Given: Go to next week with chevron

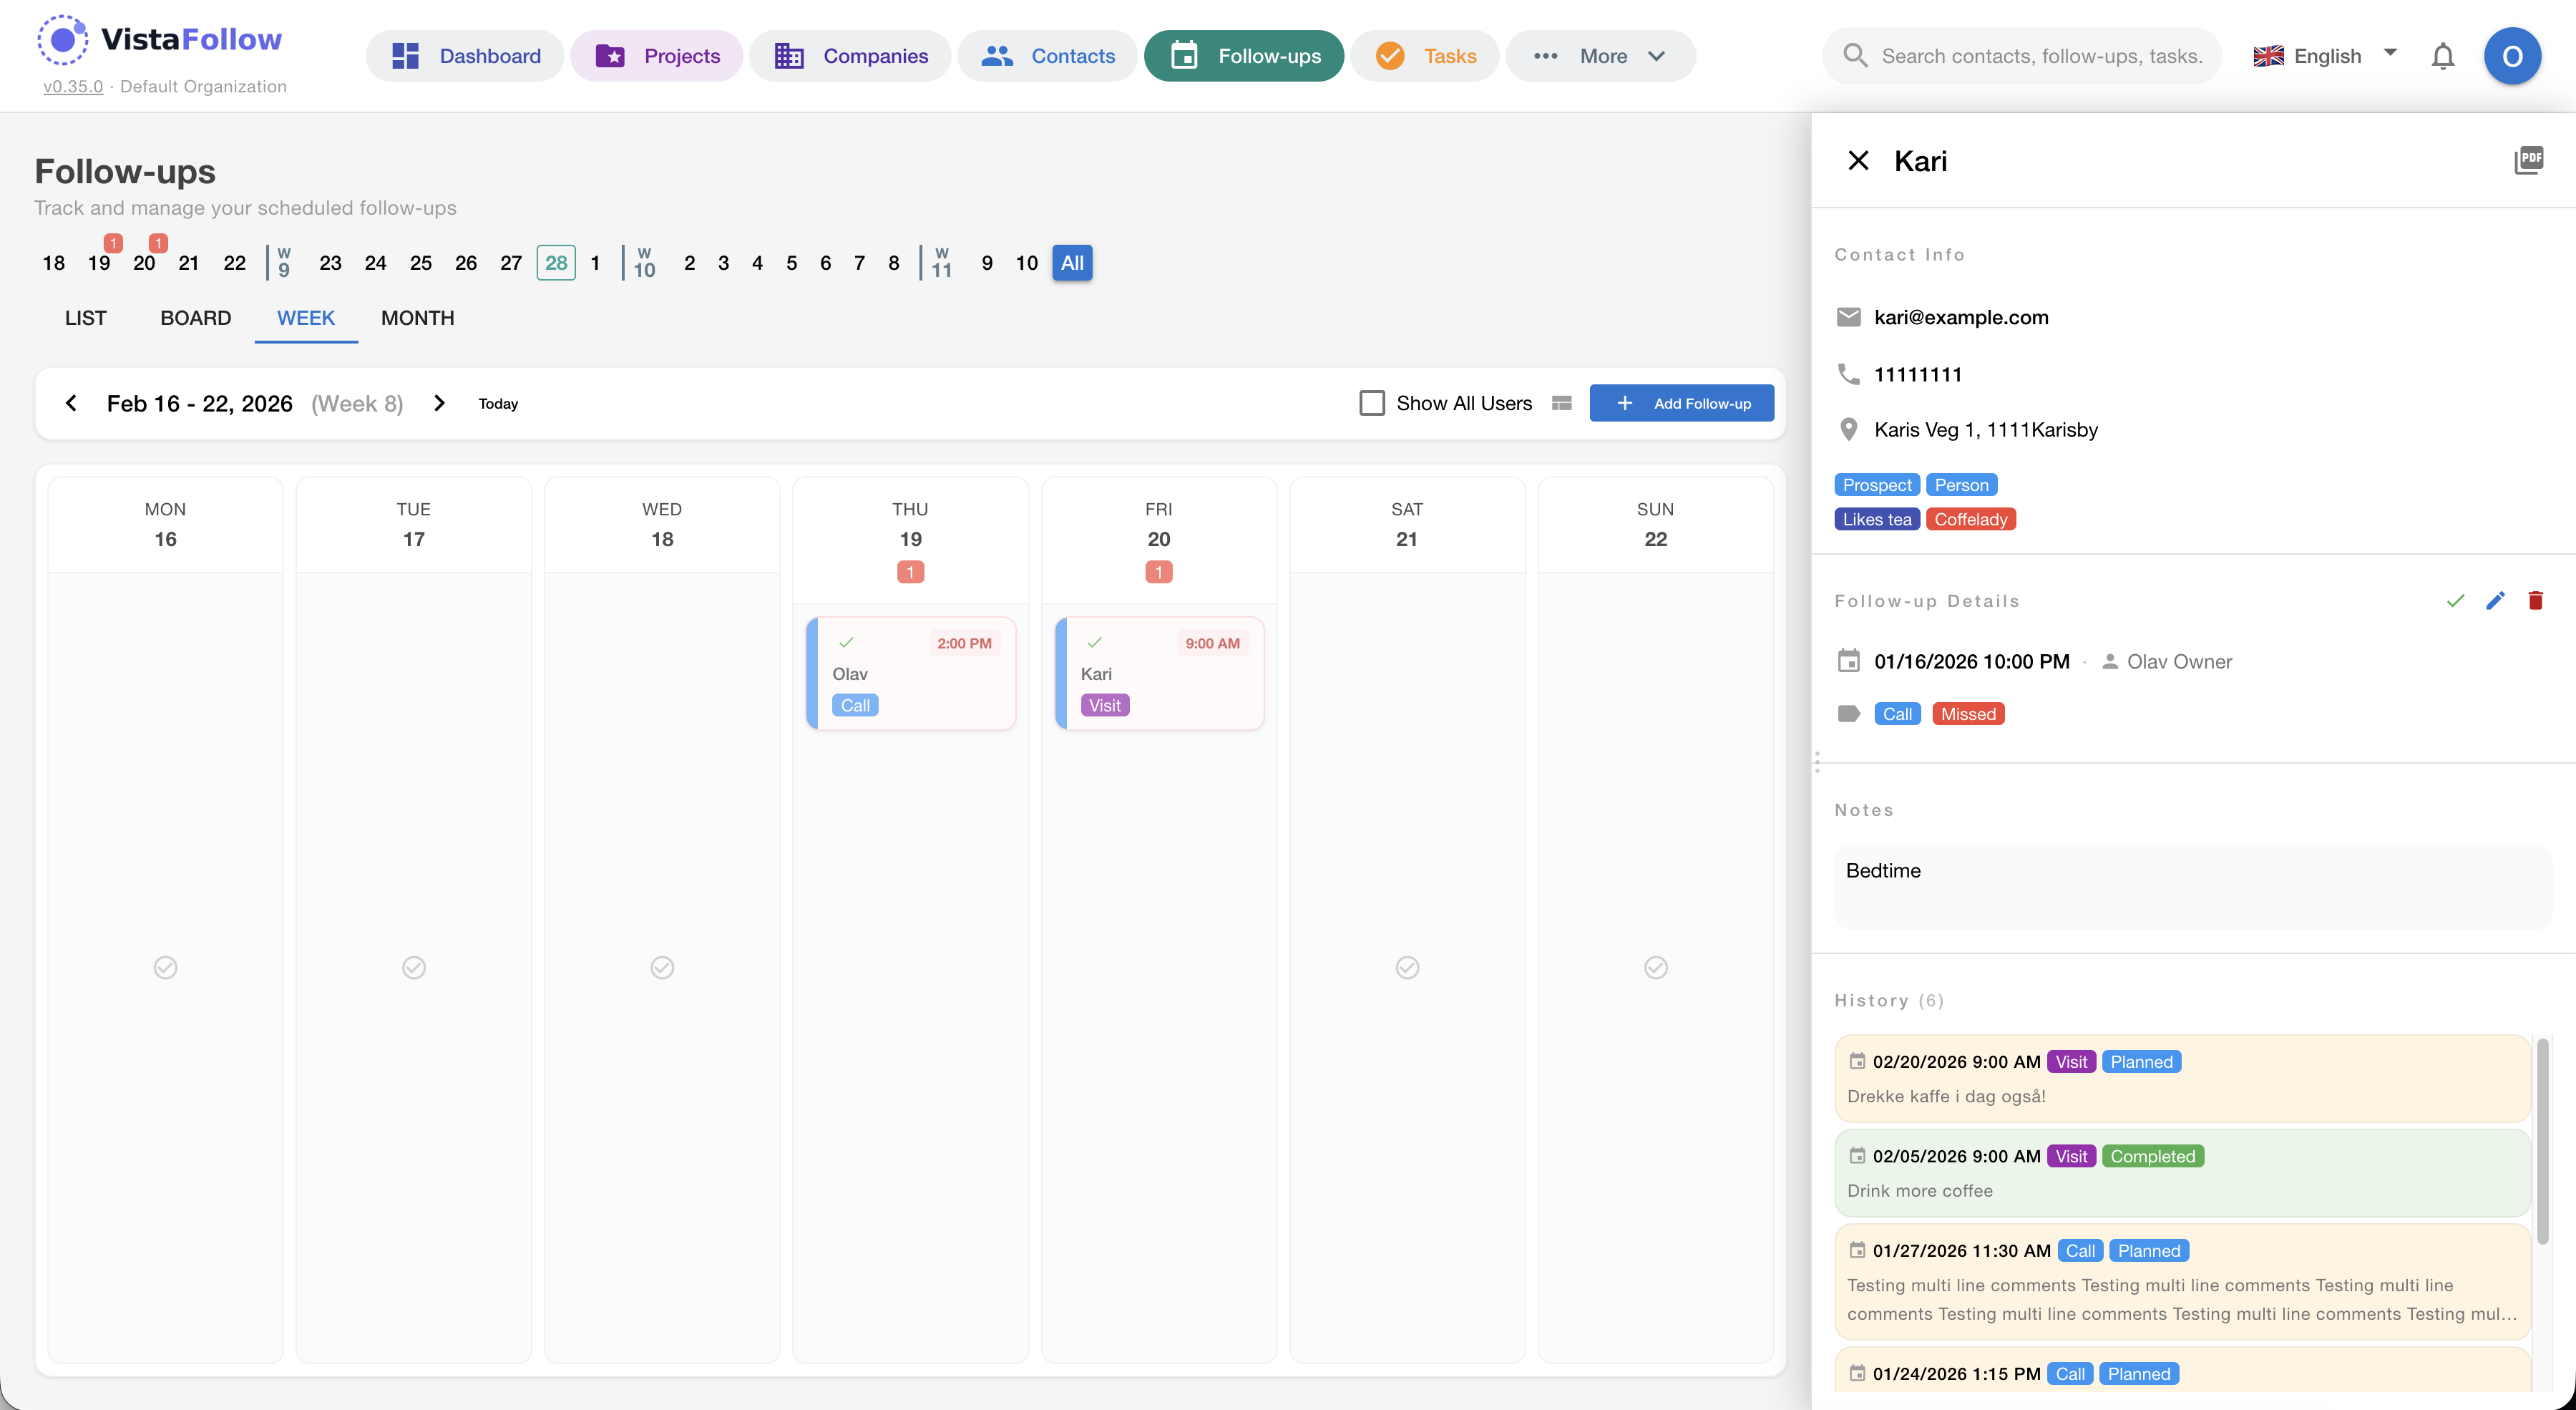Looking at the screenshot, I should pos(439,403).
